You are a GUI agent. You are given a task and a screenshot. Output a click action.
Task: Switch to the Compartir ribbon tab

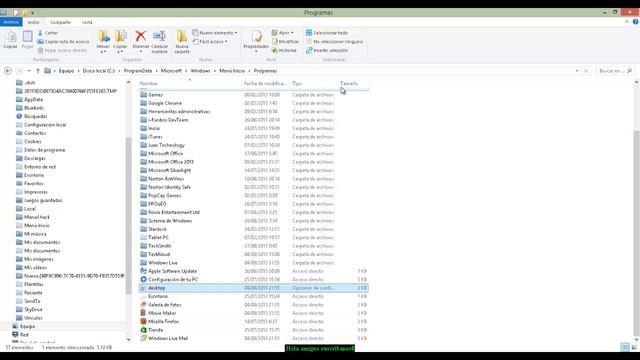tap(60, 22)
